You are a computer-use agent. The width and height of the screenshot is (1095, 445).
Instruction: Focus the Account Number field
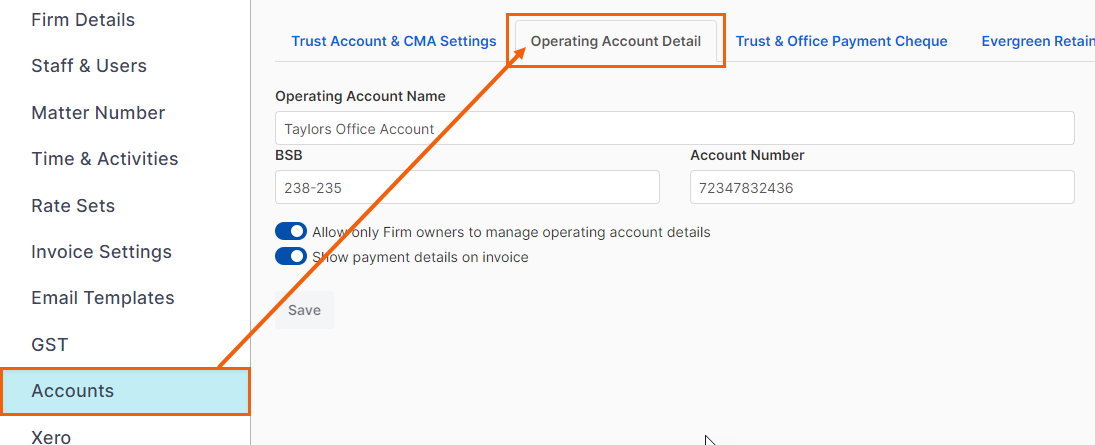click(882, 187)
